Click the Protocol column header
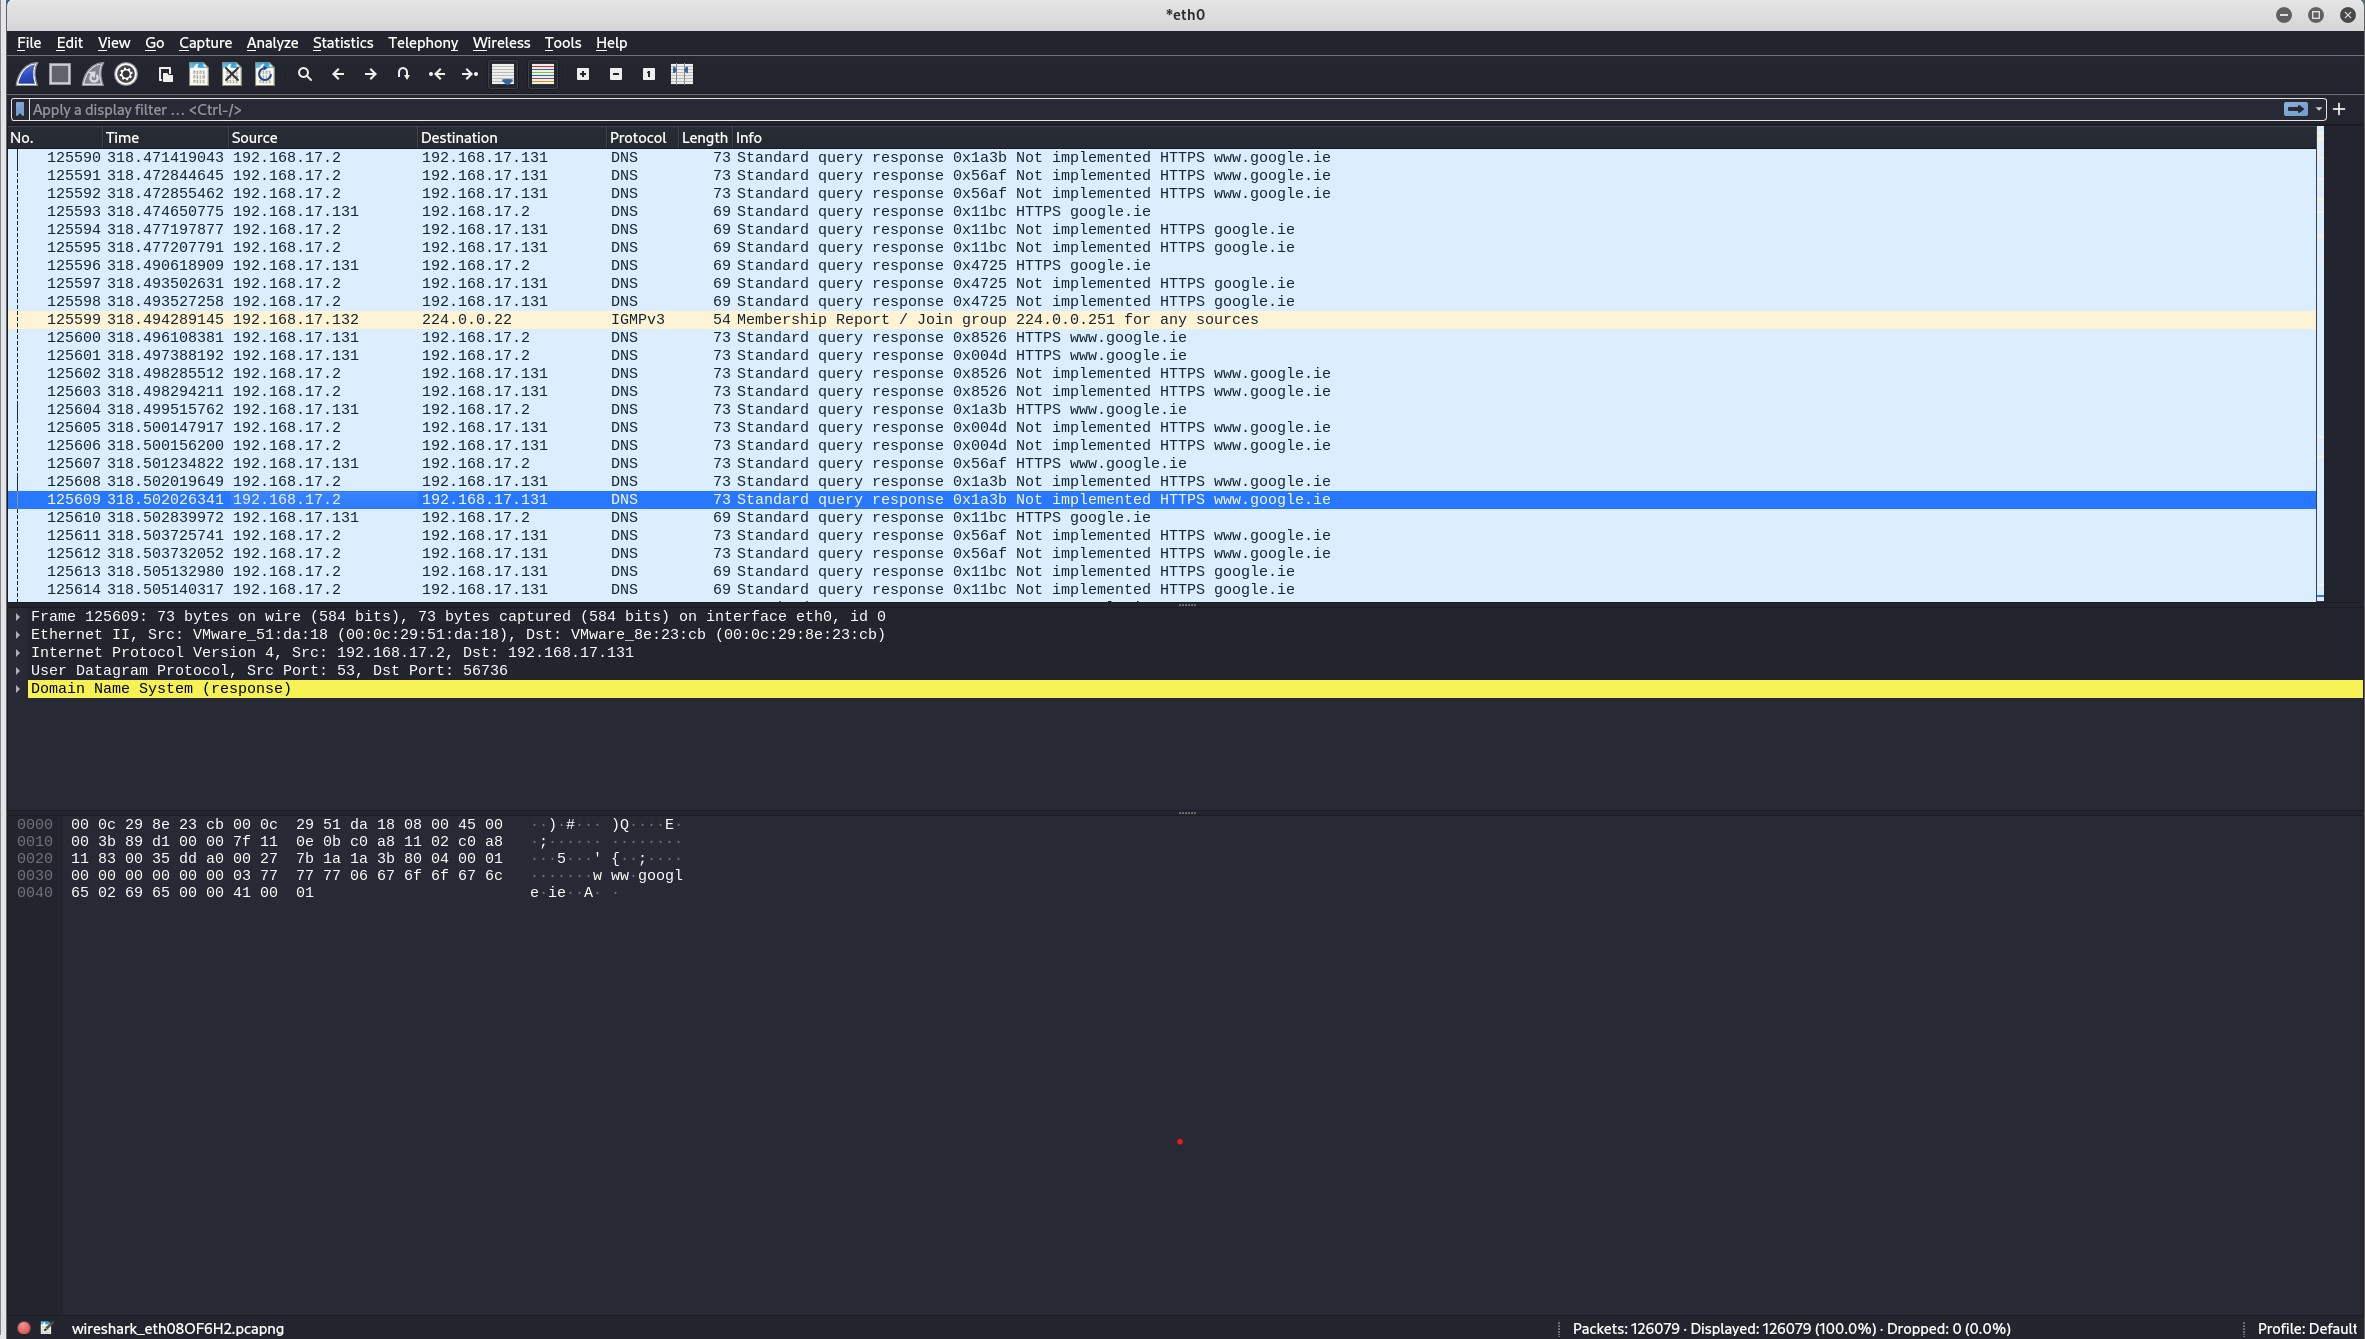Viewport: 2365px width, 1339px height. pyautogui.click(x=637, y=138)
